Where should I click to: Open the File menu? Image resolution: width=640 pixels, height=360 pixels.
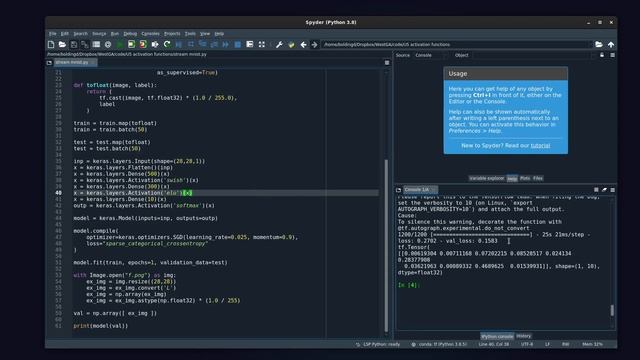(53, 33)
